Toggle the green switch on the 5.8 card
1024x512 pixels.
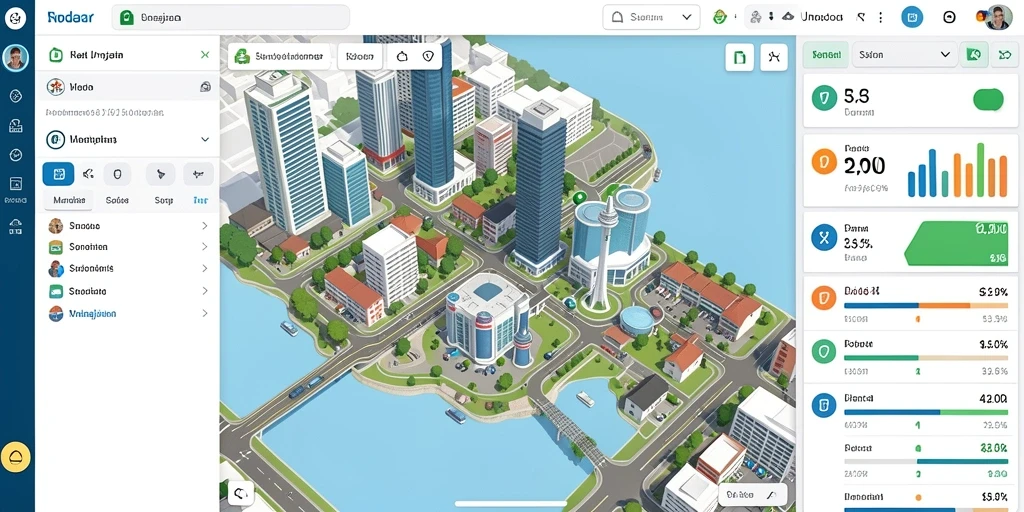988,100
